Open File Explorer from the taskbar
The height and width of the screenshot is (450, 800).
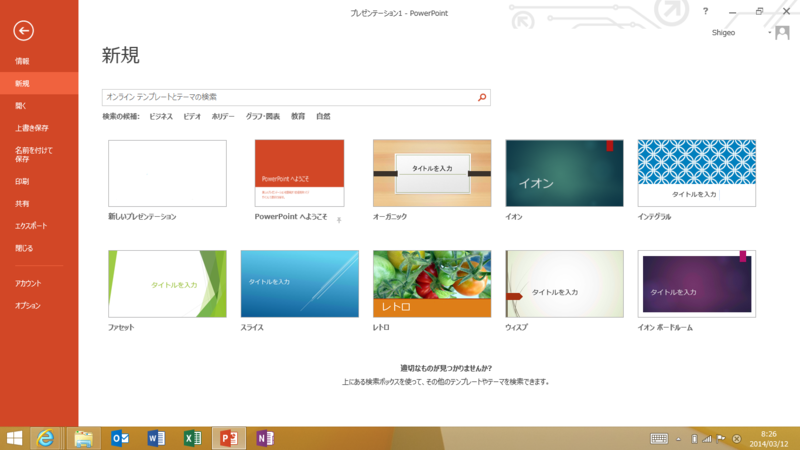[84, 438]
